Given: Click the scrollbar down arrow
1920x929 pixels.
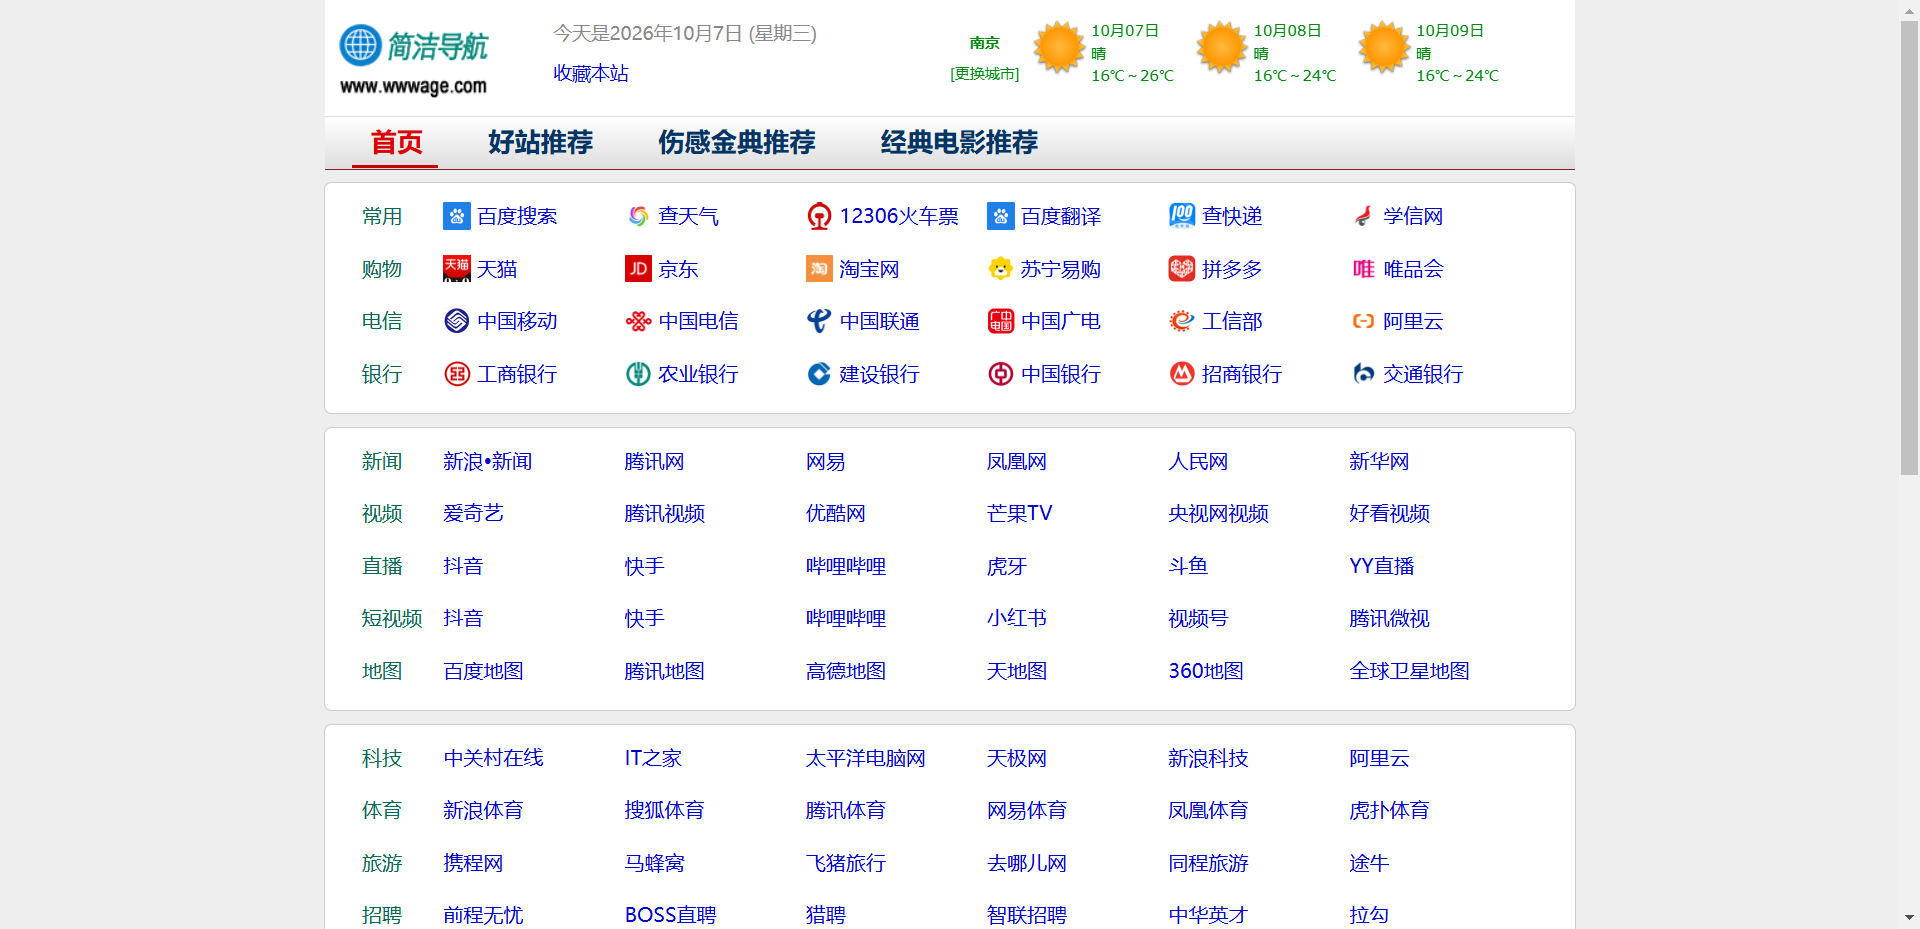Looking at the screenshot, I should (x=1909, y=917).
